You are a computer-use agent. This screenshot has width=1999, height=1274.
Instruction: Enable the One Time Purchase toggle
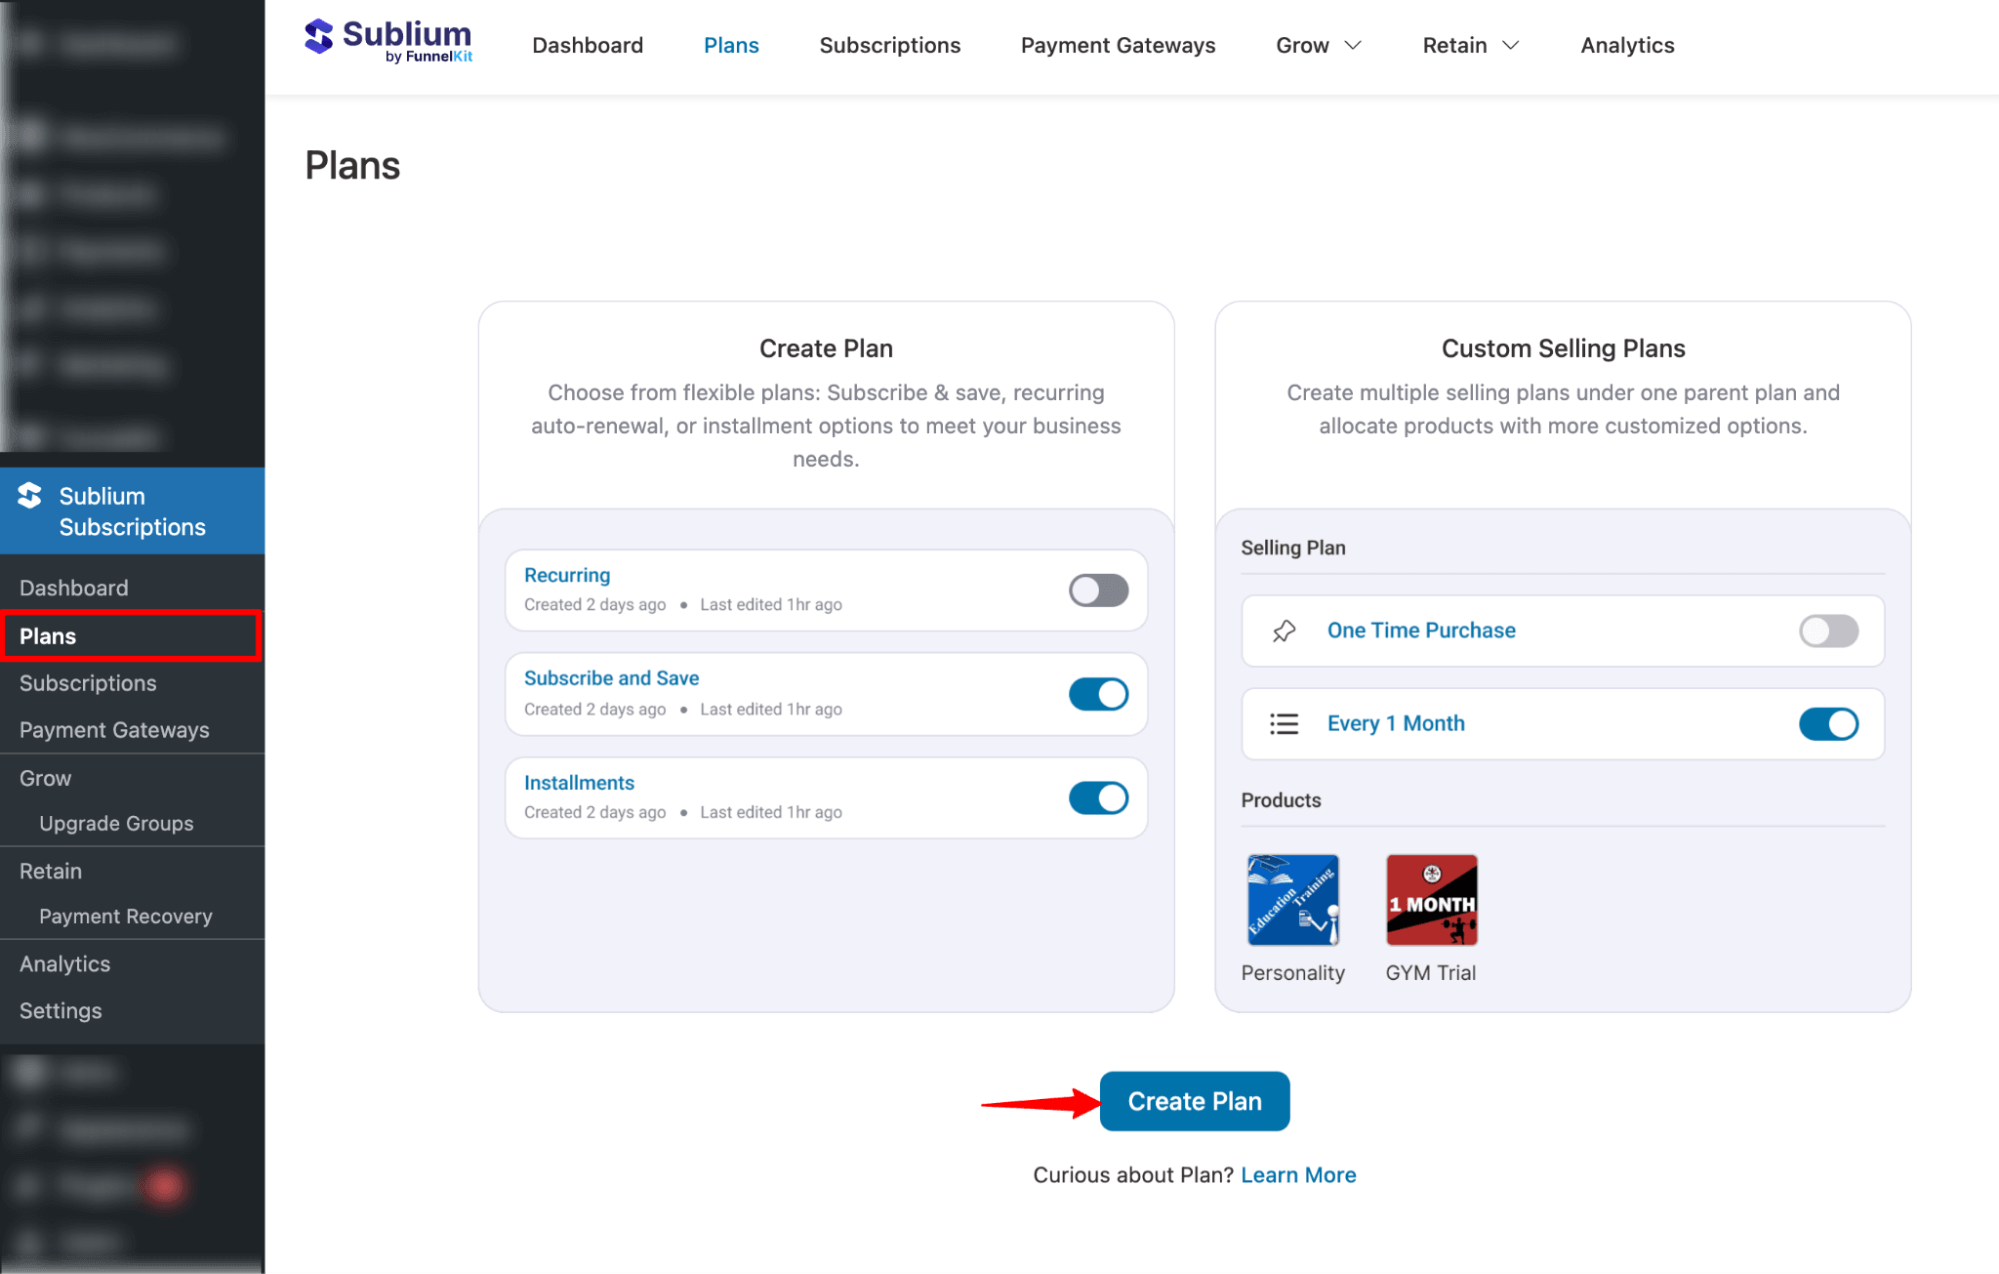(1827, 631)
